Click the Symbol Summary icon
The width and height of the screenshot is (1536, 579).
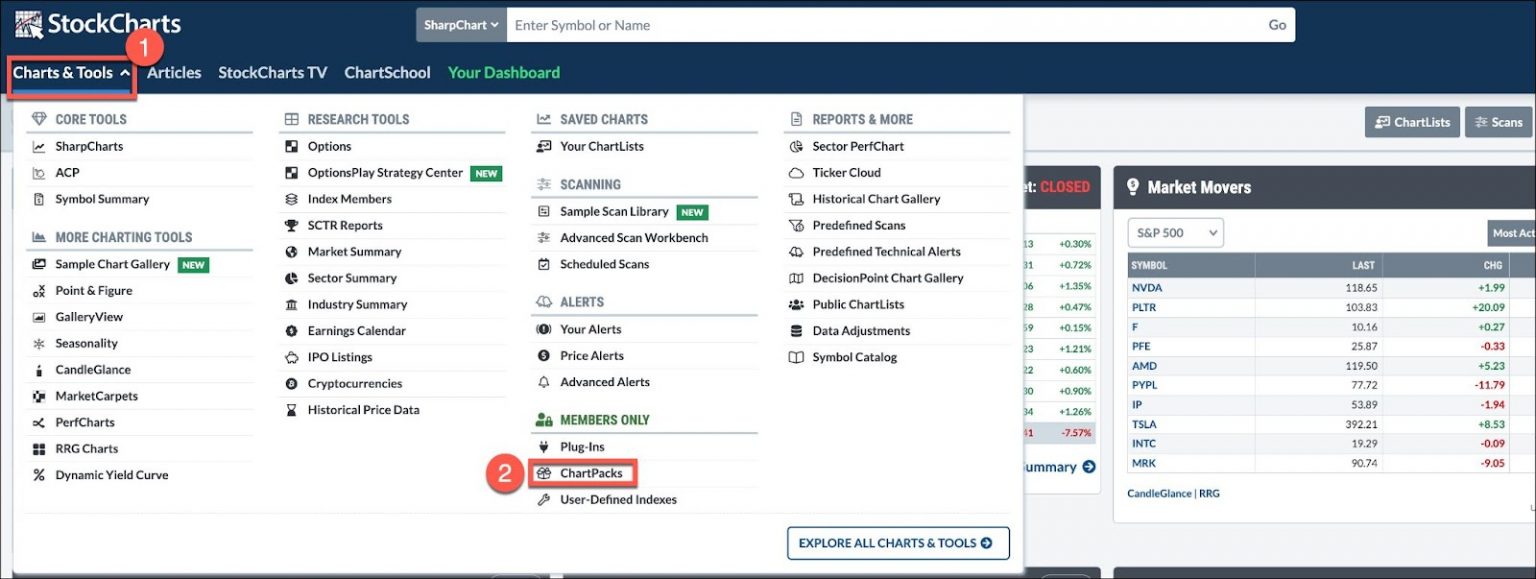tap(39, 199)
